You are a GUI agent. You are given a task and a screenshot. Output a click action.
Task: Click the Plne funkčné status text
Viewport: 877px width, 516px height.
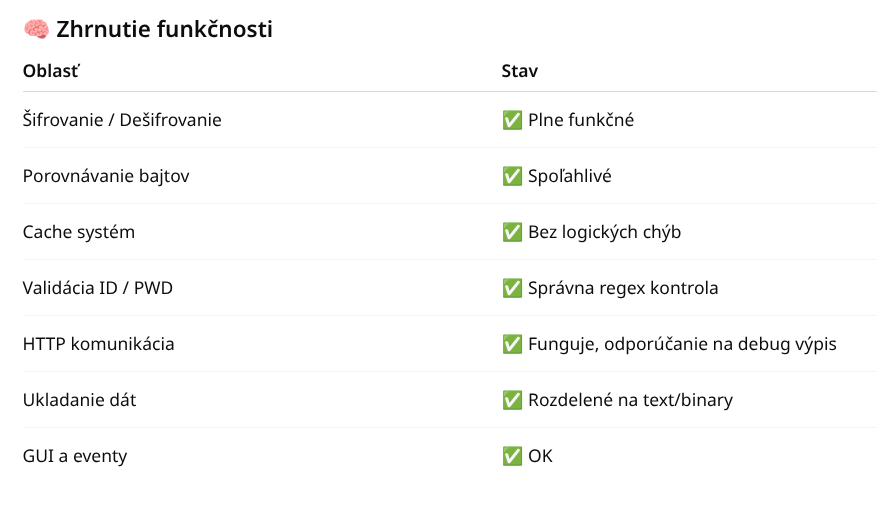[x=581, y=120]
